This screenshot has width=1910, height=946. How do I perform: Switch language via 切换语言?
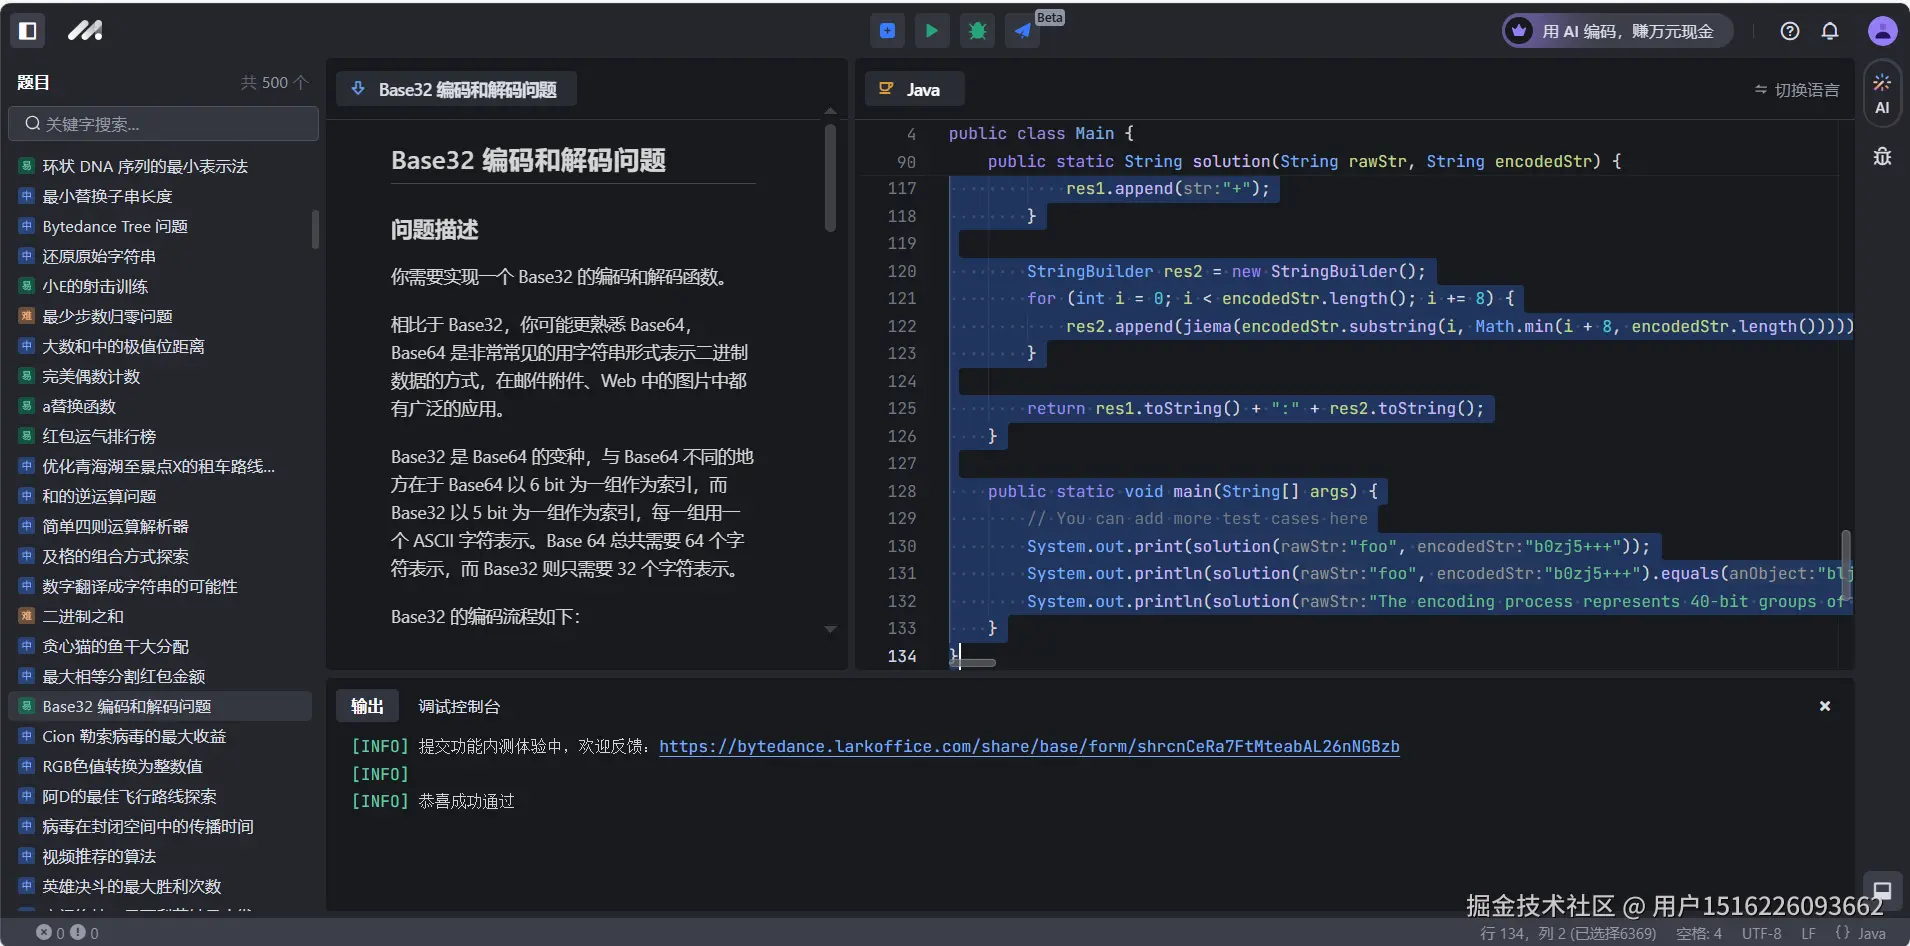click(x=1796, y=90)
